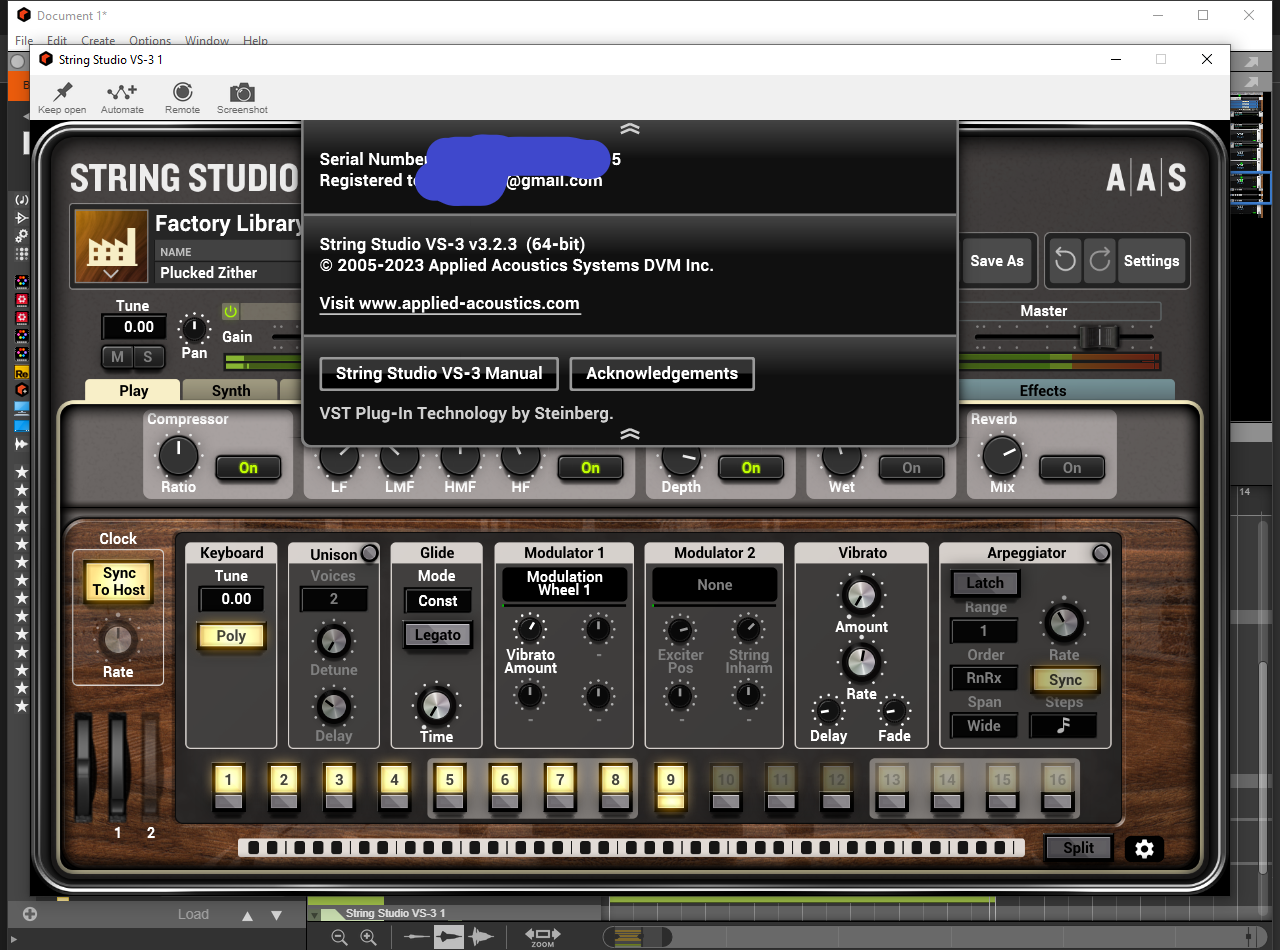Zoom out with the magnifier minus icon
This screenshot has height=950, width=1280.
(x=339, y=937)
